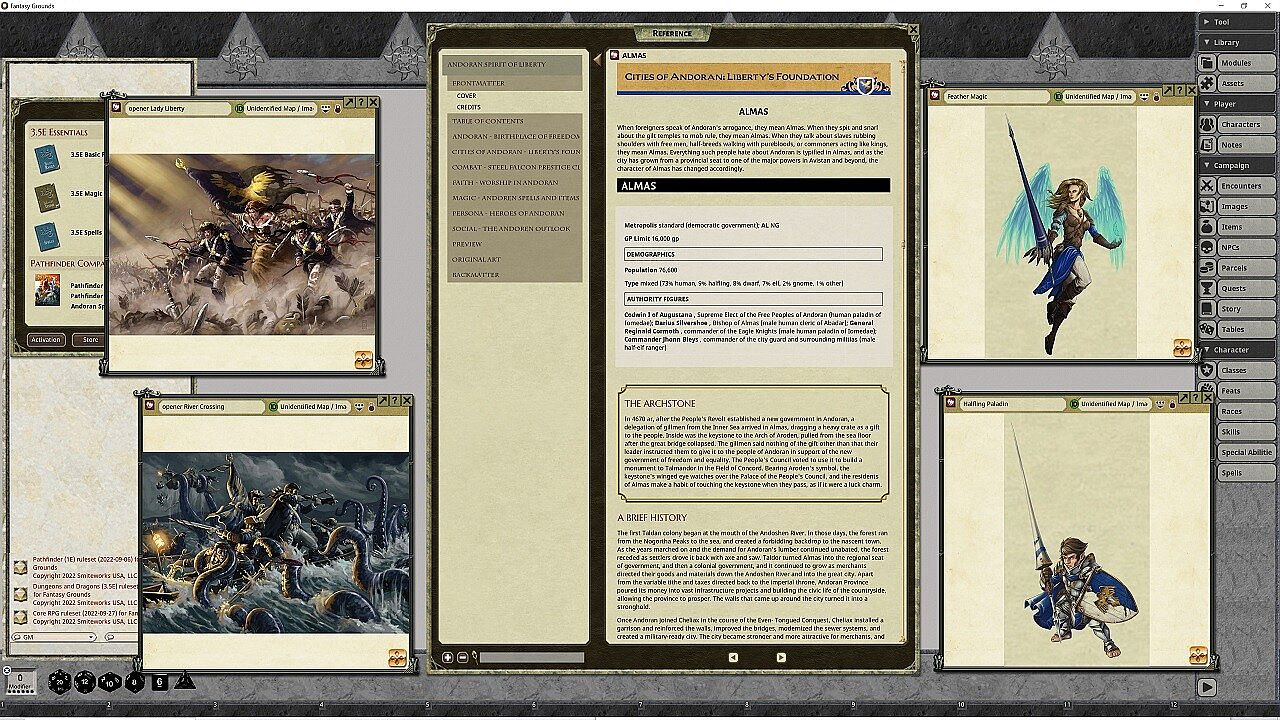This screenshot has height=720, width=1280.
Task: Click help icon on Lady Liberty window
Action: (361, 102)
